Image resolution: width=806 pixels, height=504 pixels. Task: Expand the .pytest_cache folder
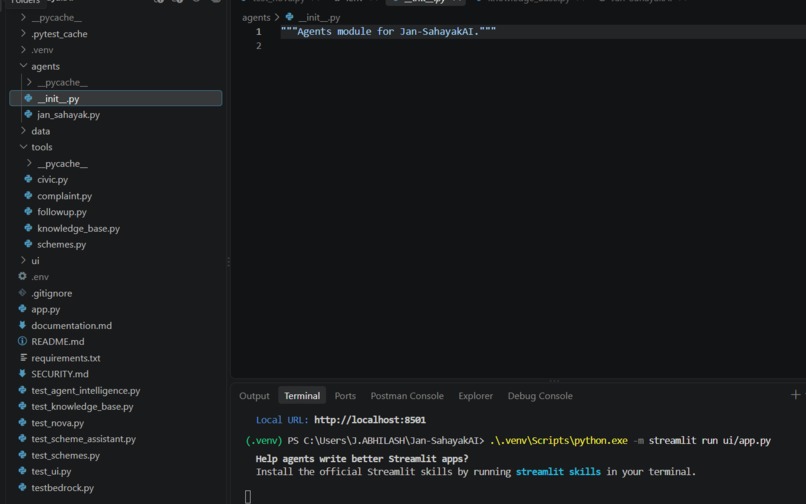tap(23, 33)
